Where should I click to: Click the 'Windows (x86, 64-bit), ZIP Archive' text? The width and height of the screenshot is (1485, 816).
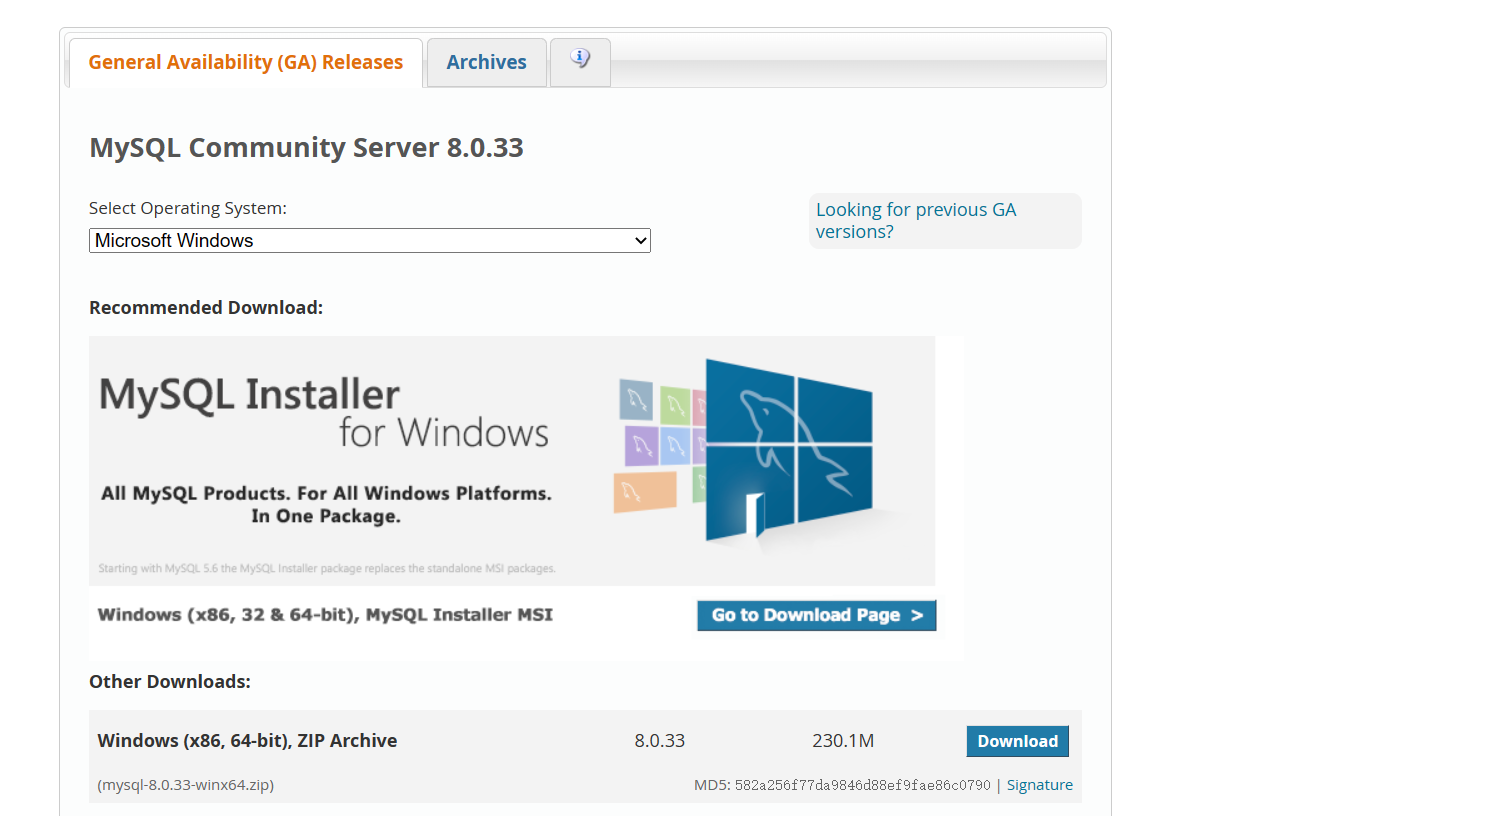click(x=247, y=741)
